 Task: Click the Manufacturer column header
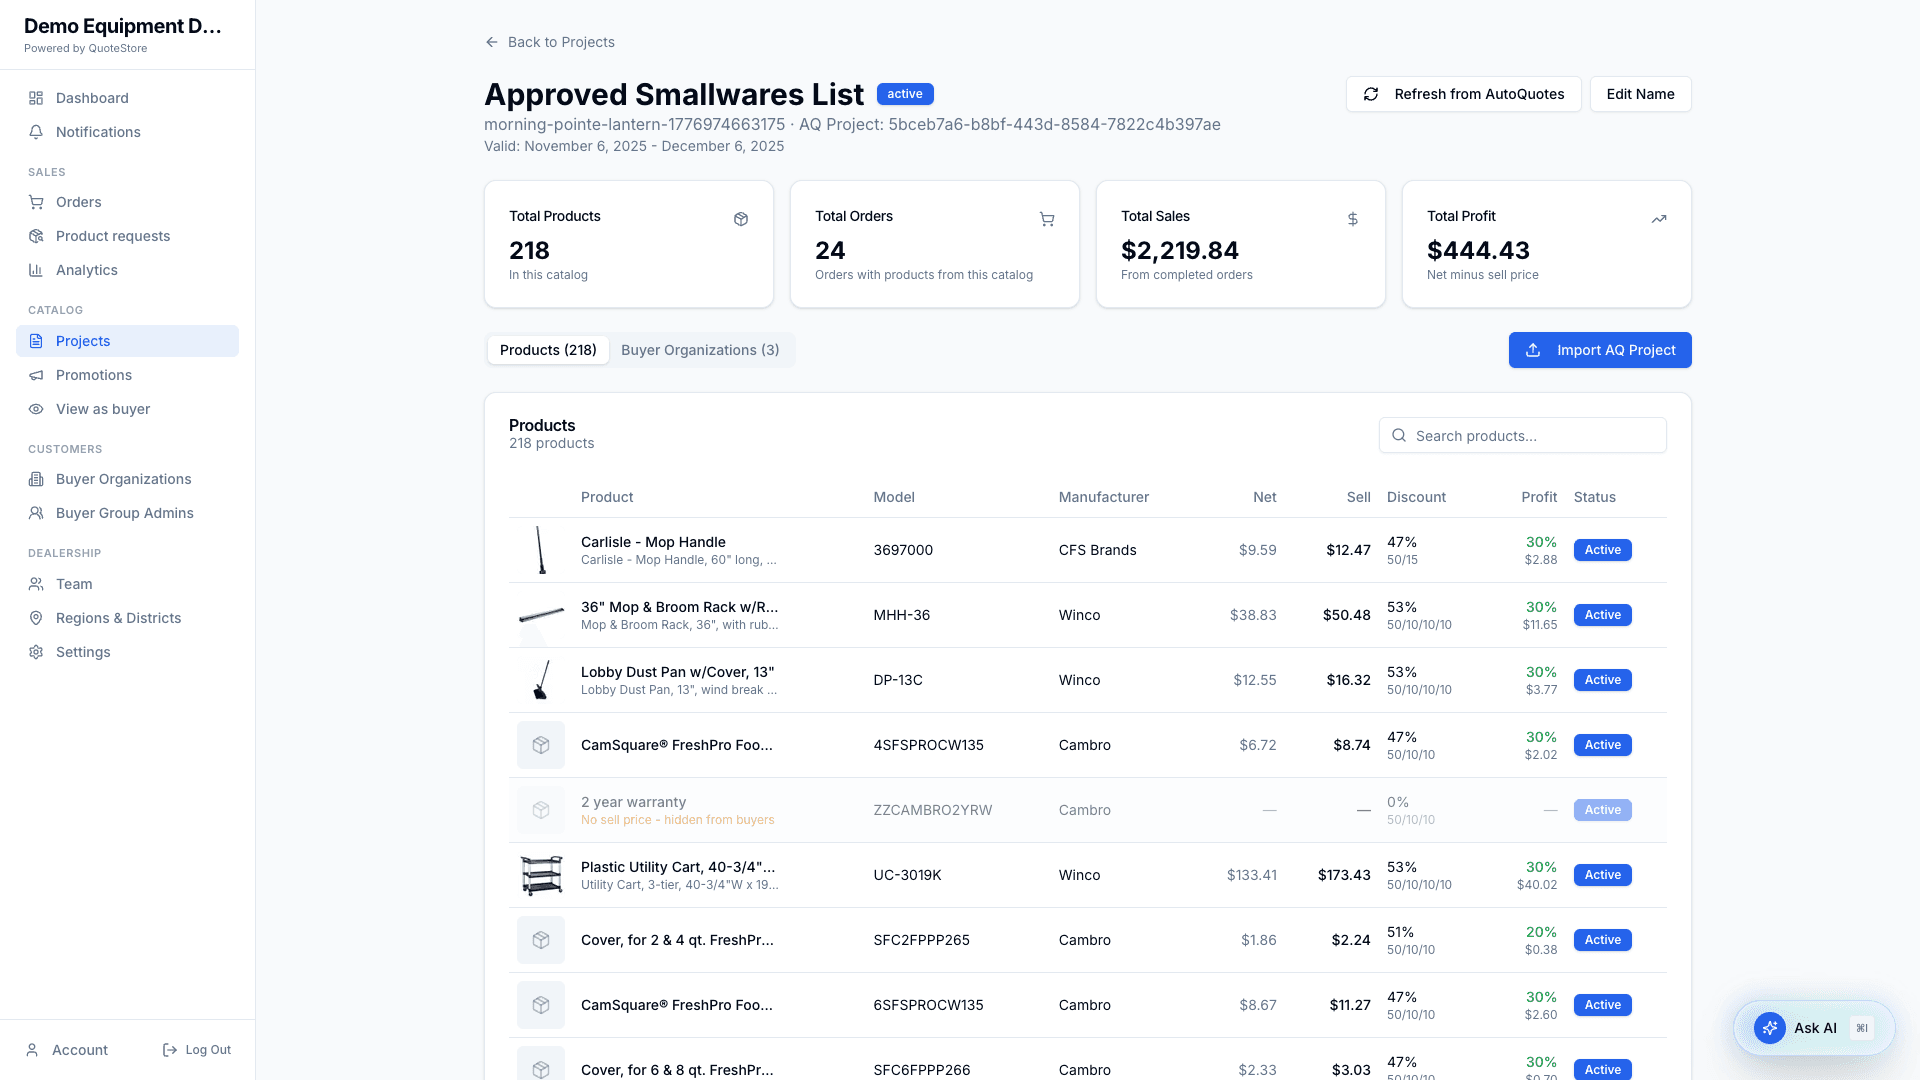point(1104,497)
